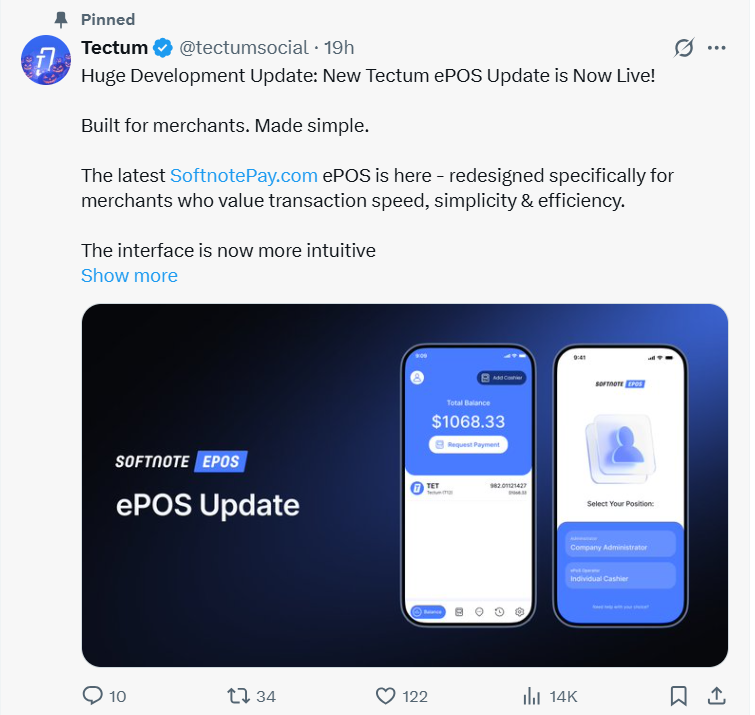This screenshot has width=755, height=715.
Task: Like the ePOS update post
Action: click(386, 695)
